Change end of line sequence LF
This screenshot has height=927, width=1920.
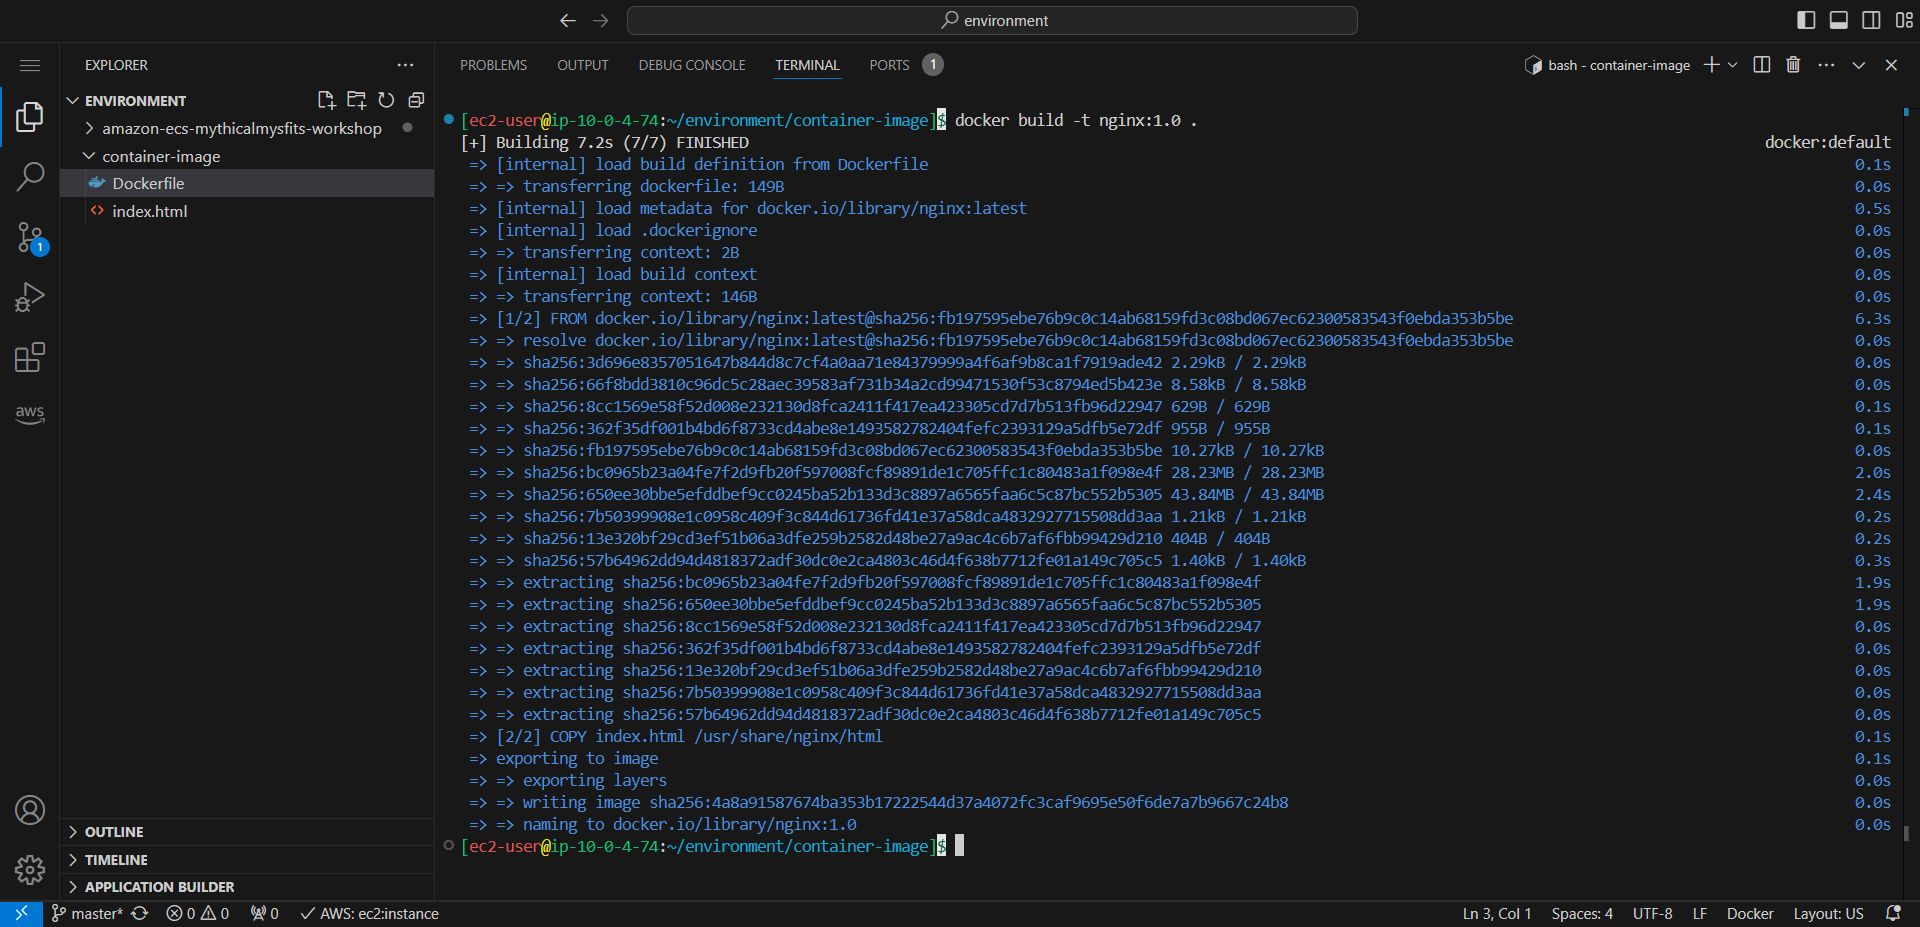pyautogui.click(x=1699, y=914)
